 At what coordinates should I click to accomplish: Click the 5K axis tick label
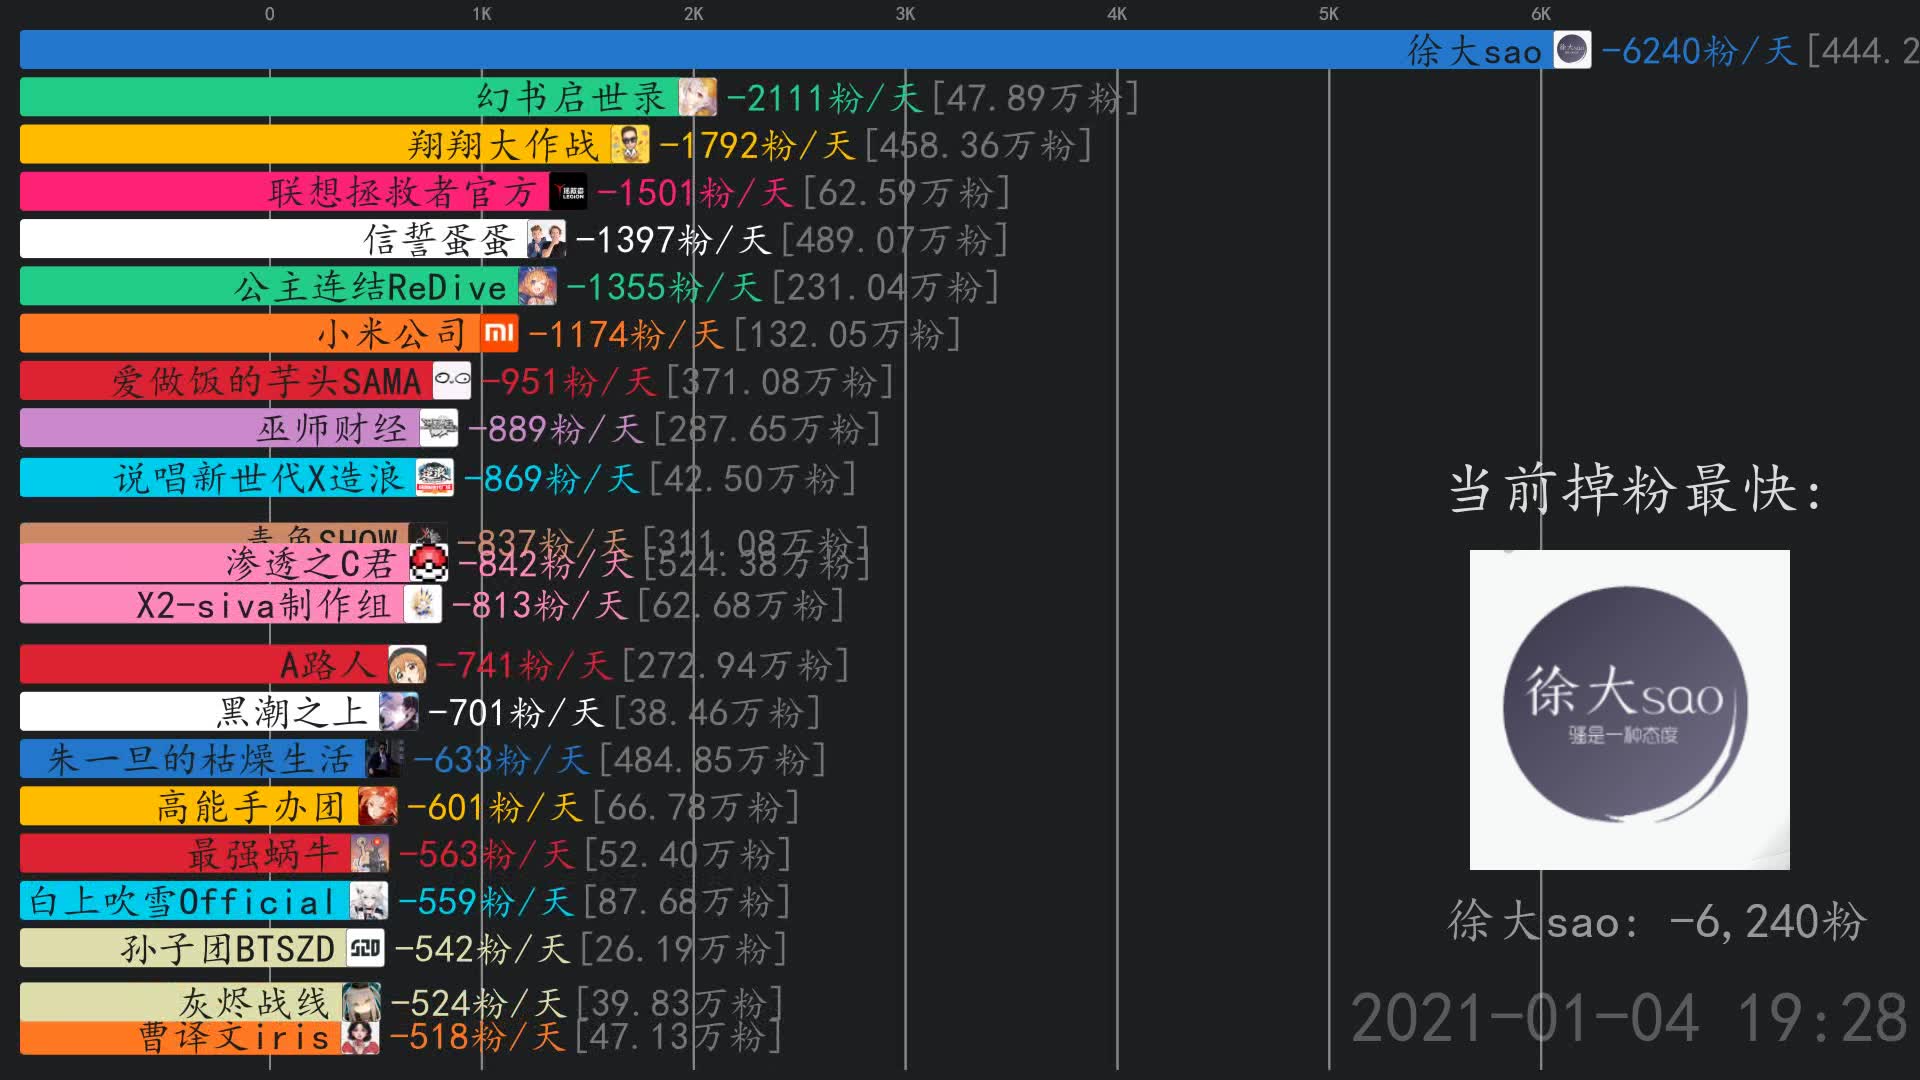point(1329,14)
